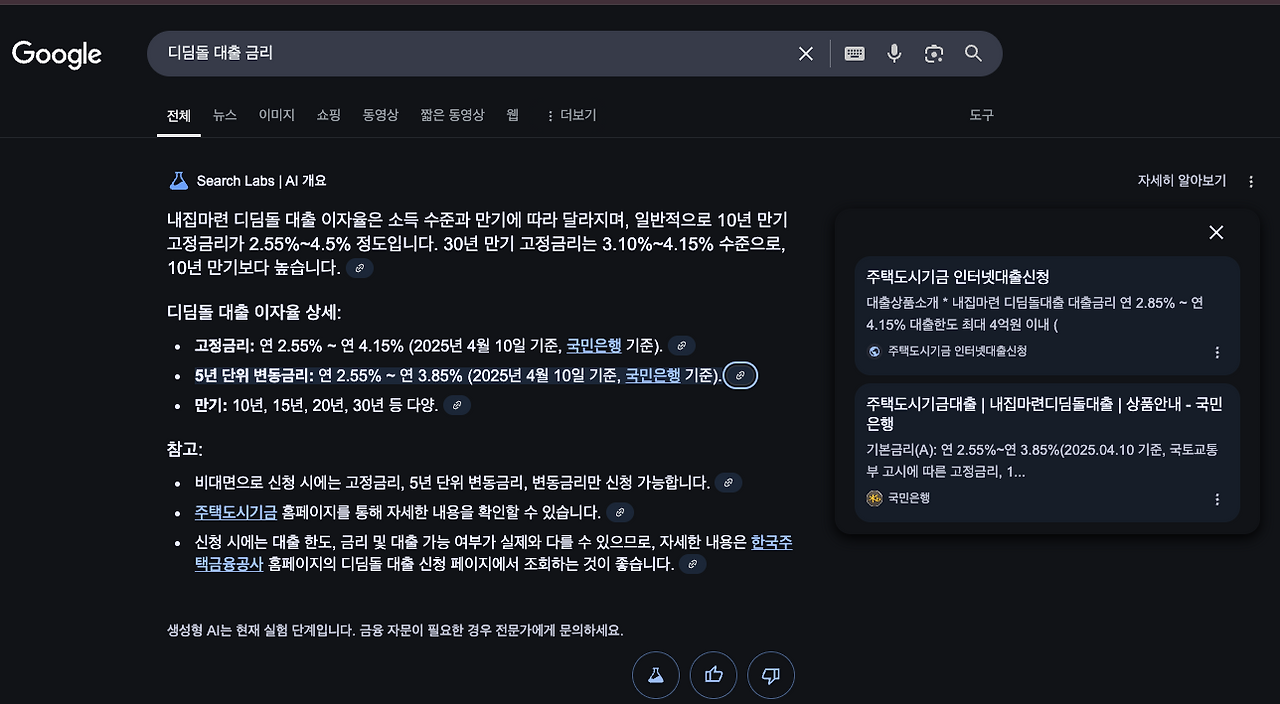Click the thumbs up button
Image resolution: width=1280 pixels, height=704 pixels.
pos(713,675)
